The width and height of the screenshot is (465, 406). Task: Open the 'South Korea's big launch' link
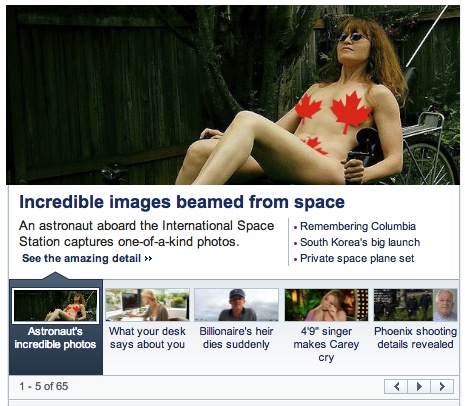[360, 242]
